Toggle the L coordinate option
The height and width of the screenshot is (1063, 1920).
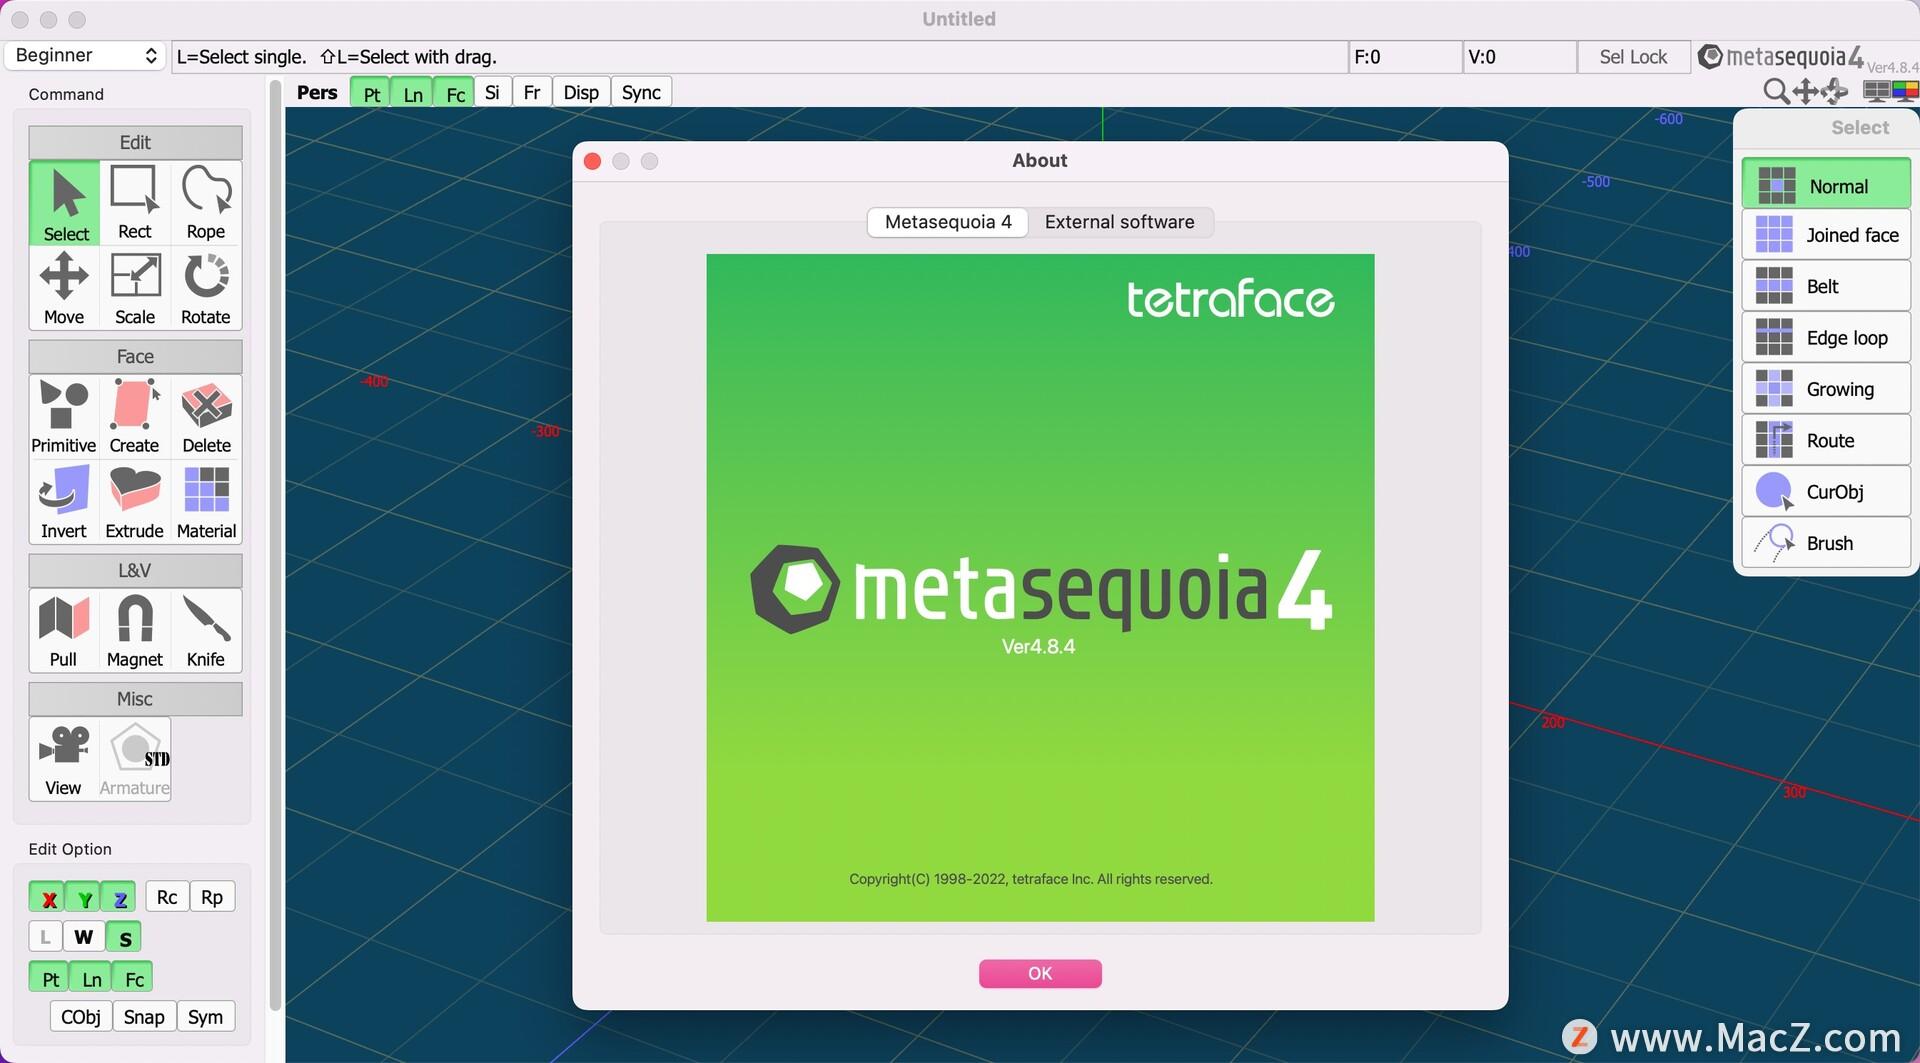tap(45, 937)
